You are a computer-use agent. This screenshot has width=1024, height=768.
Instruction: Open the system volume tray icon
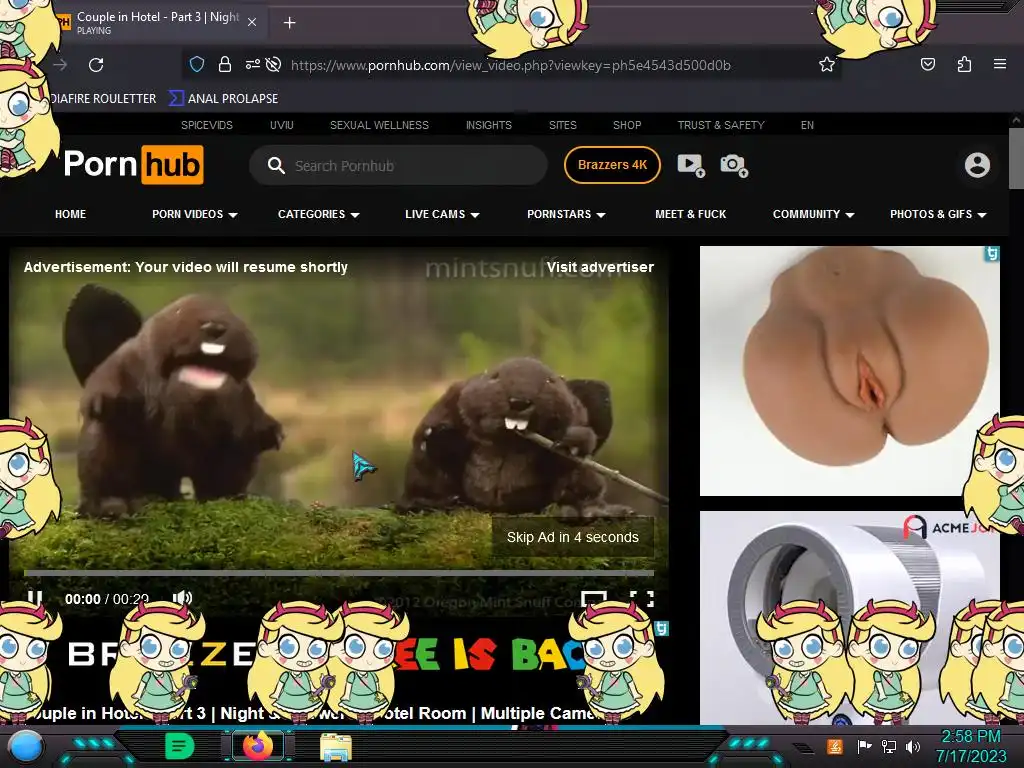913,746
